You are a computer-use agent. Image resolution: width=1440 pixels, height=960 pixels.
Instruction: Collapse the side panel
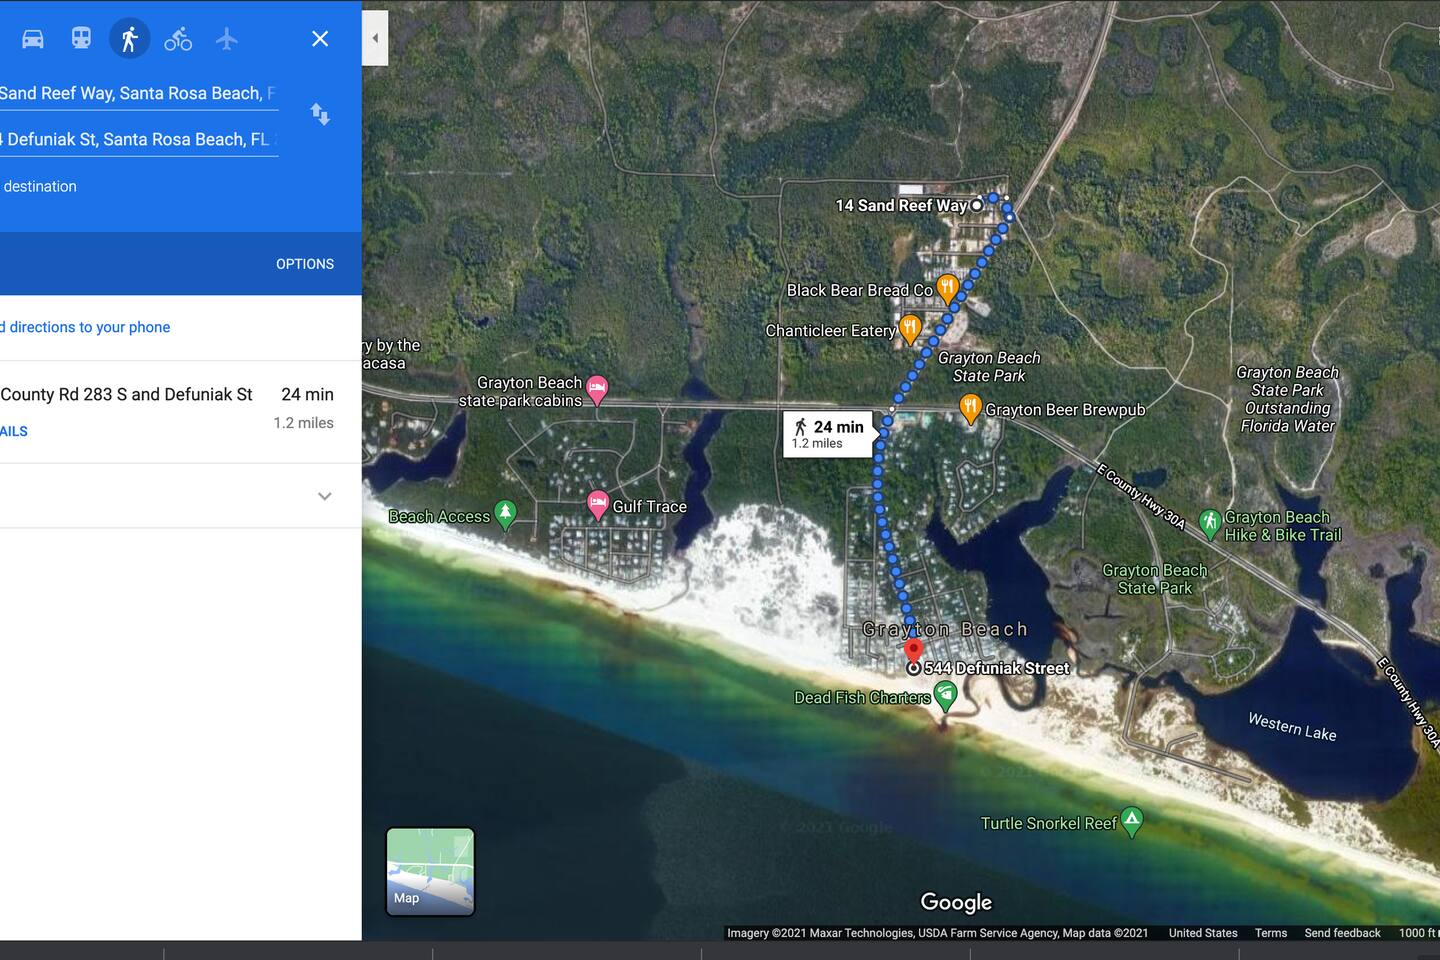(x=375, y=39)
